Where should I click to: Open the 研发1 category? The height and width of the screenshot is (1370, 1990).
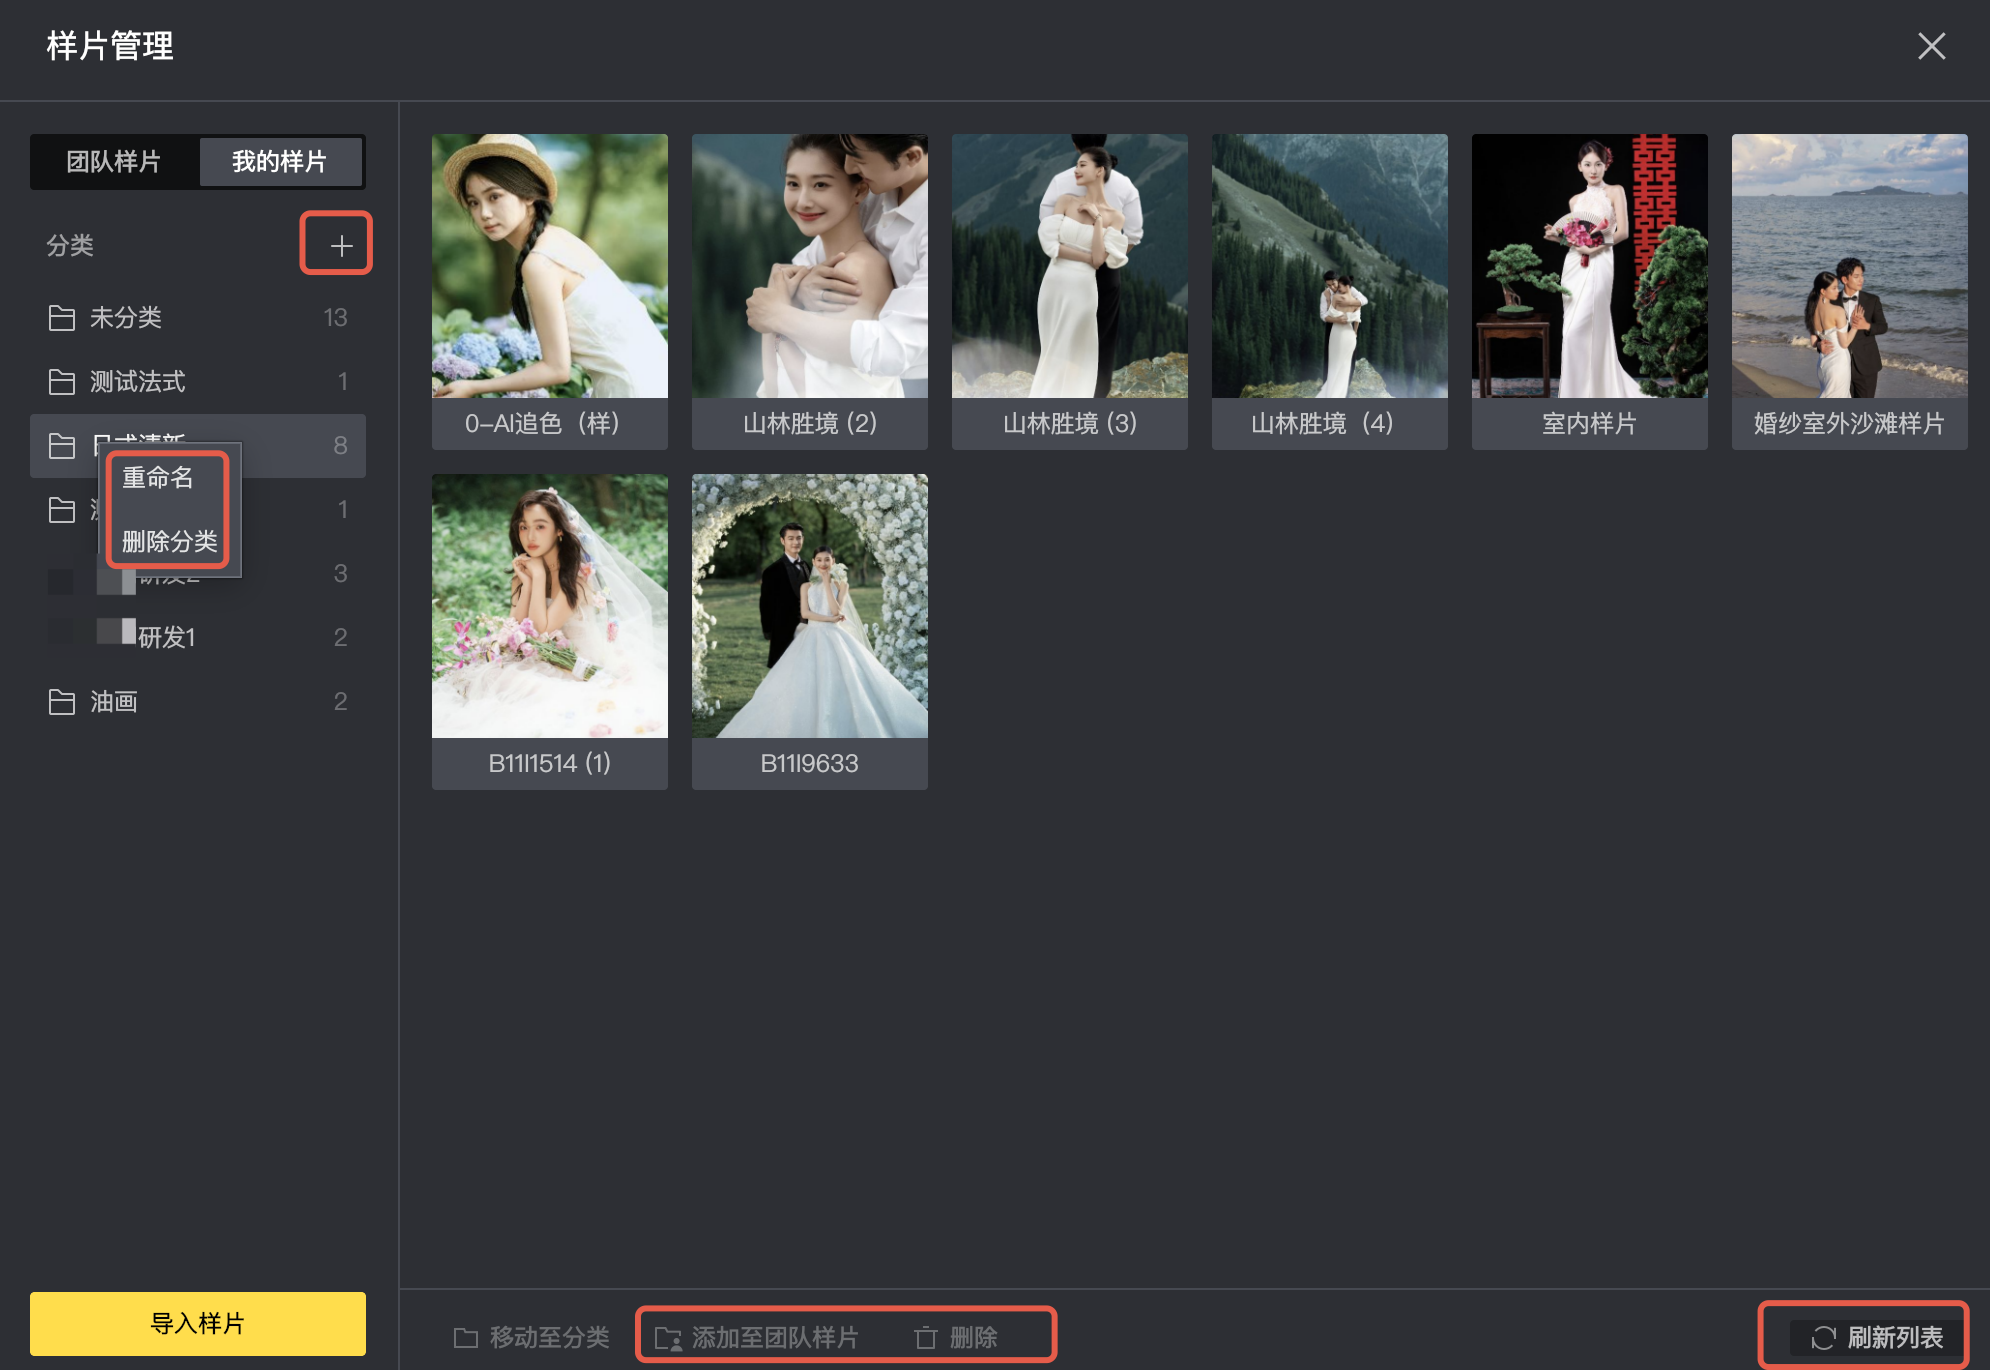click(x=198, y=637)
